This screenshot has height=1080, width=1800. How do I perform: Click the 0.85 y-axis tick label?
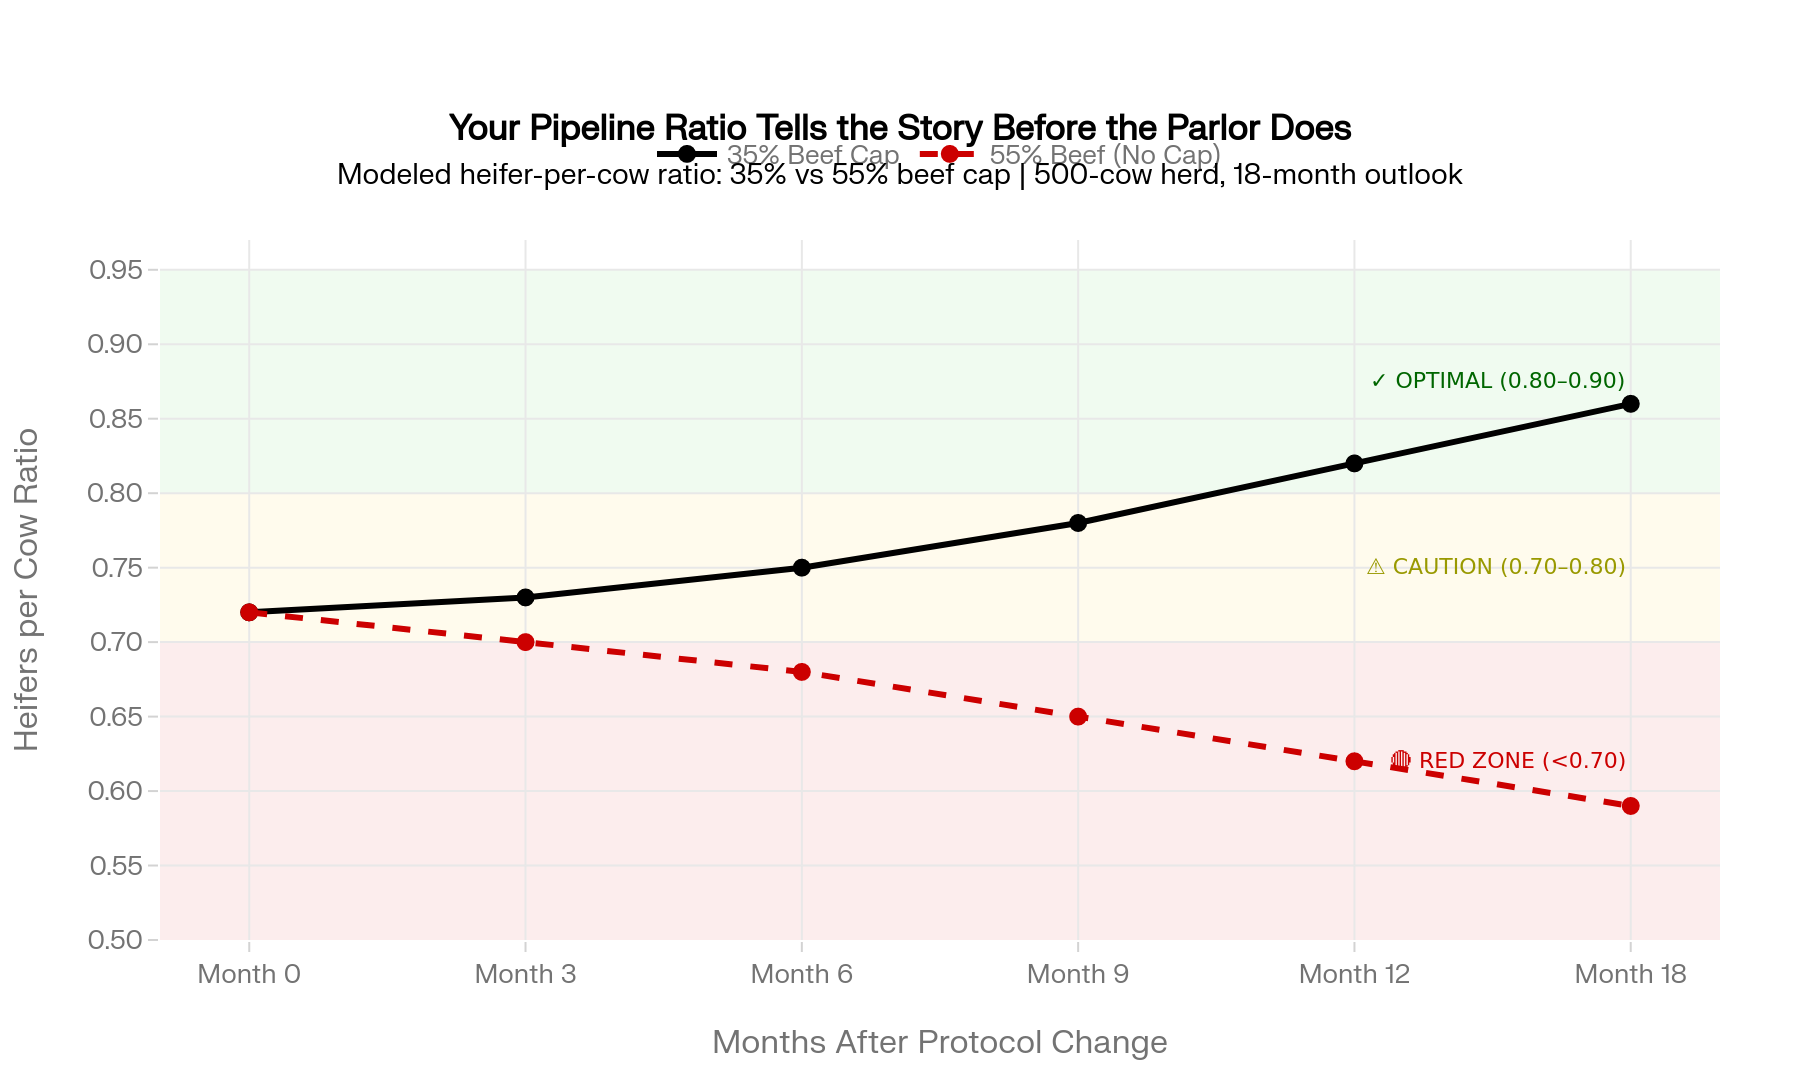click(116, 419)
